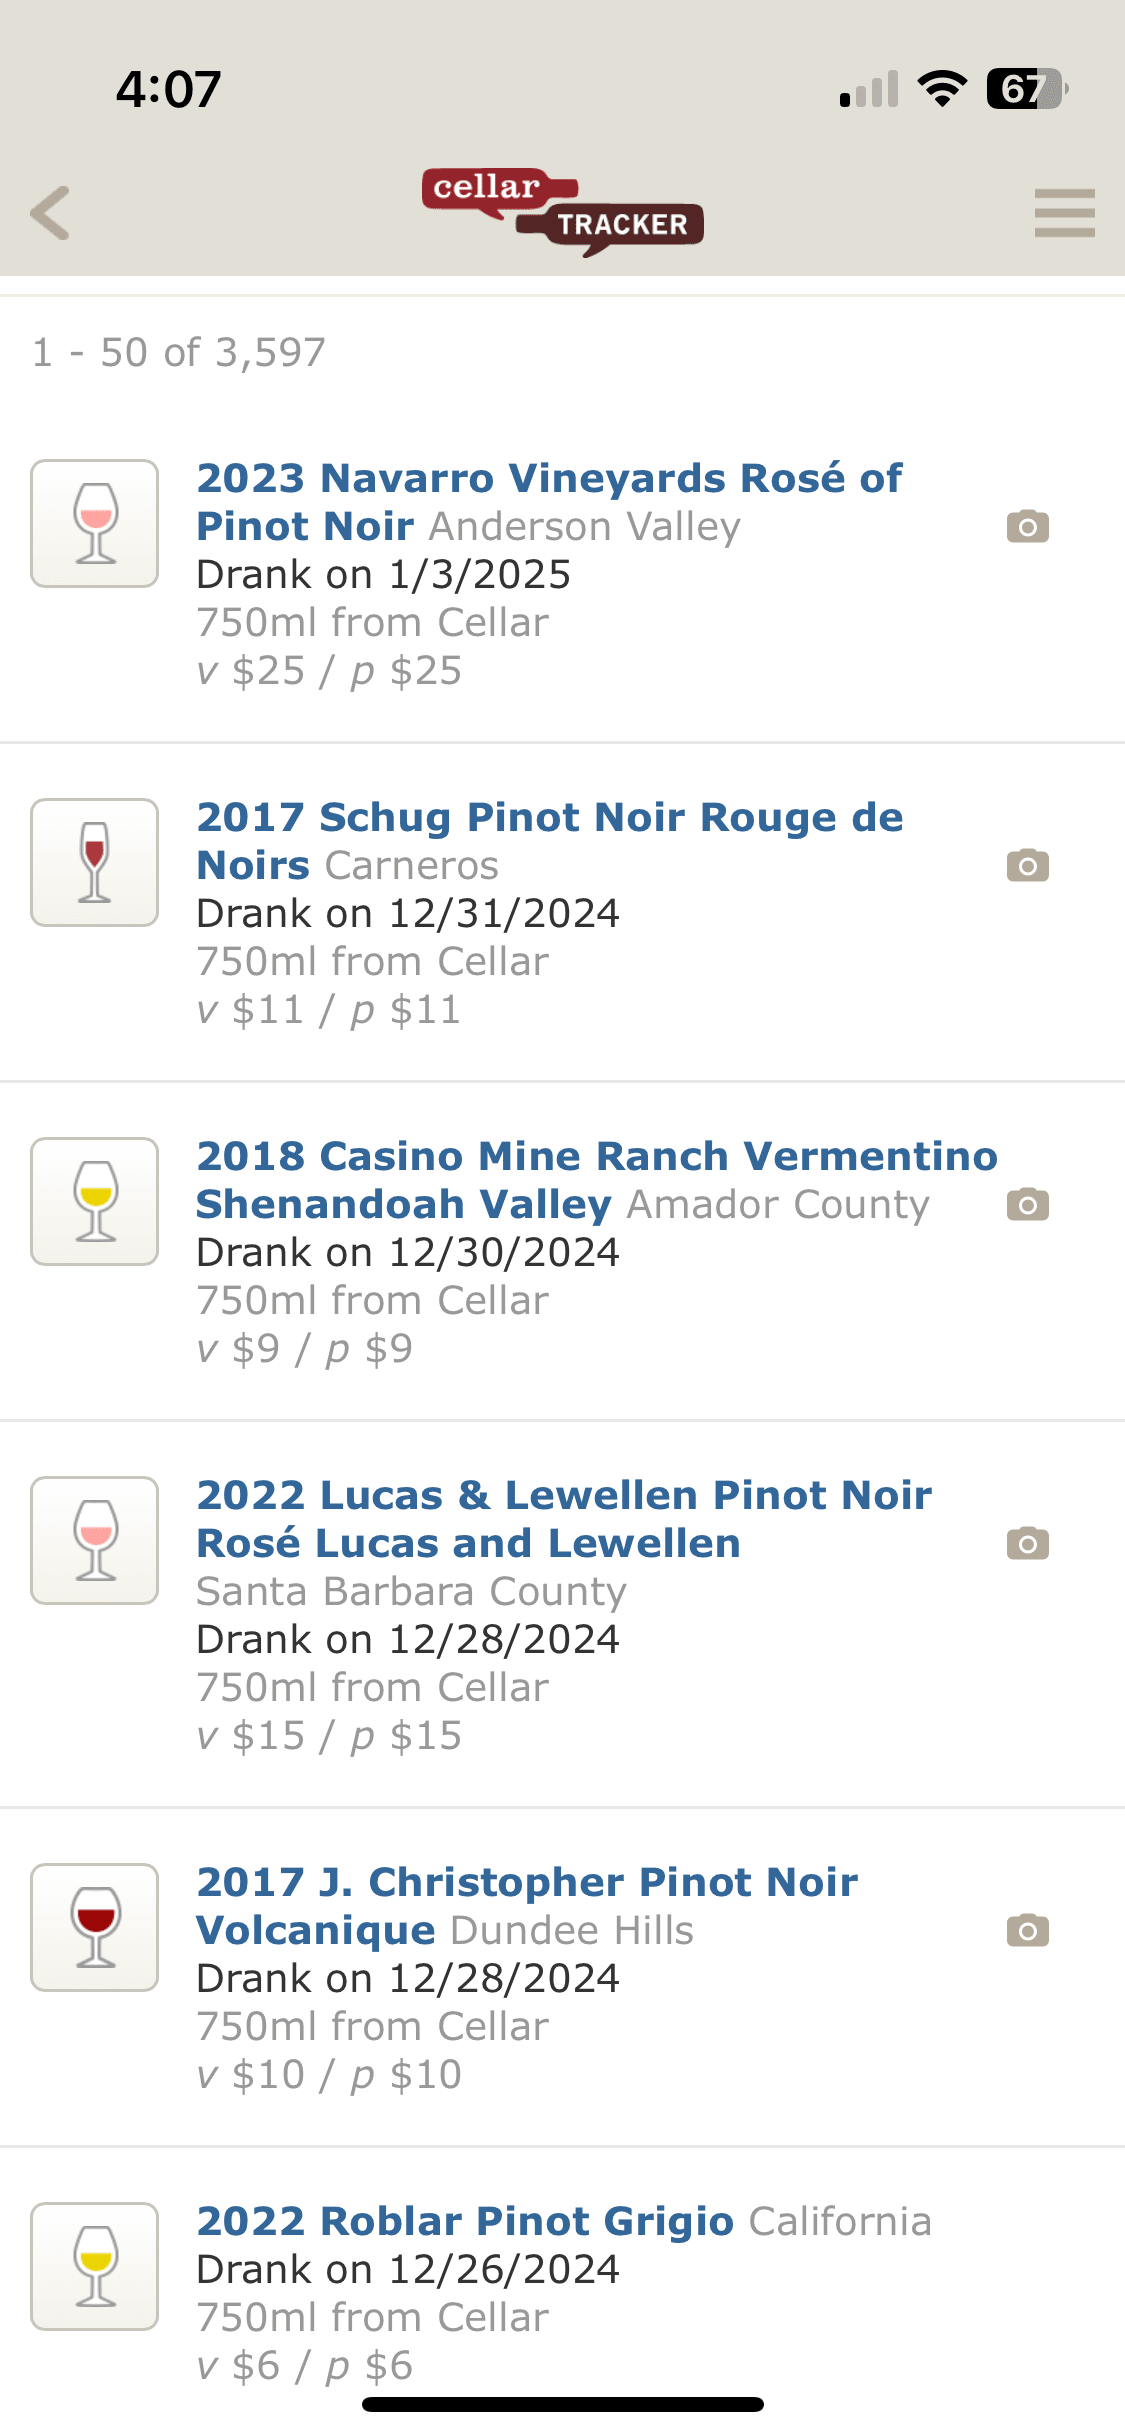The height and width of the screenshot is (2436, 1125).
Task: Open the hamburger menu
Action: pos(1064,213)
